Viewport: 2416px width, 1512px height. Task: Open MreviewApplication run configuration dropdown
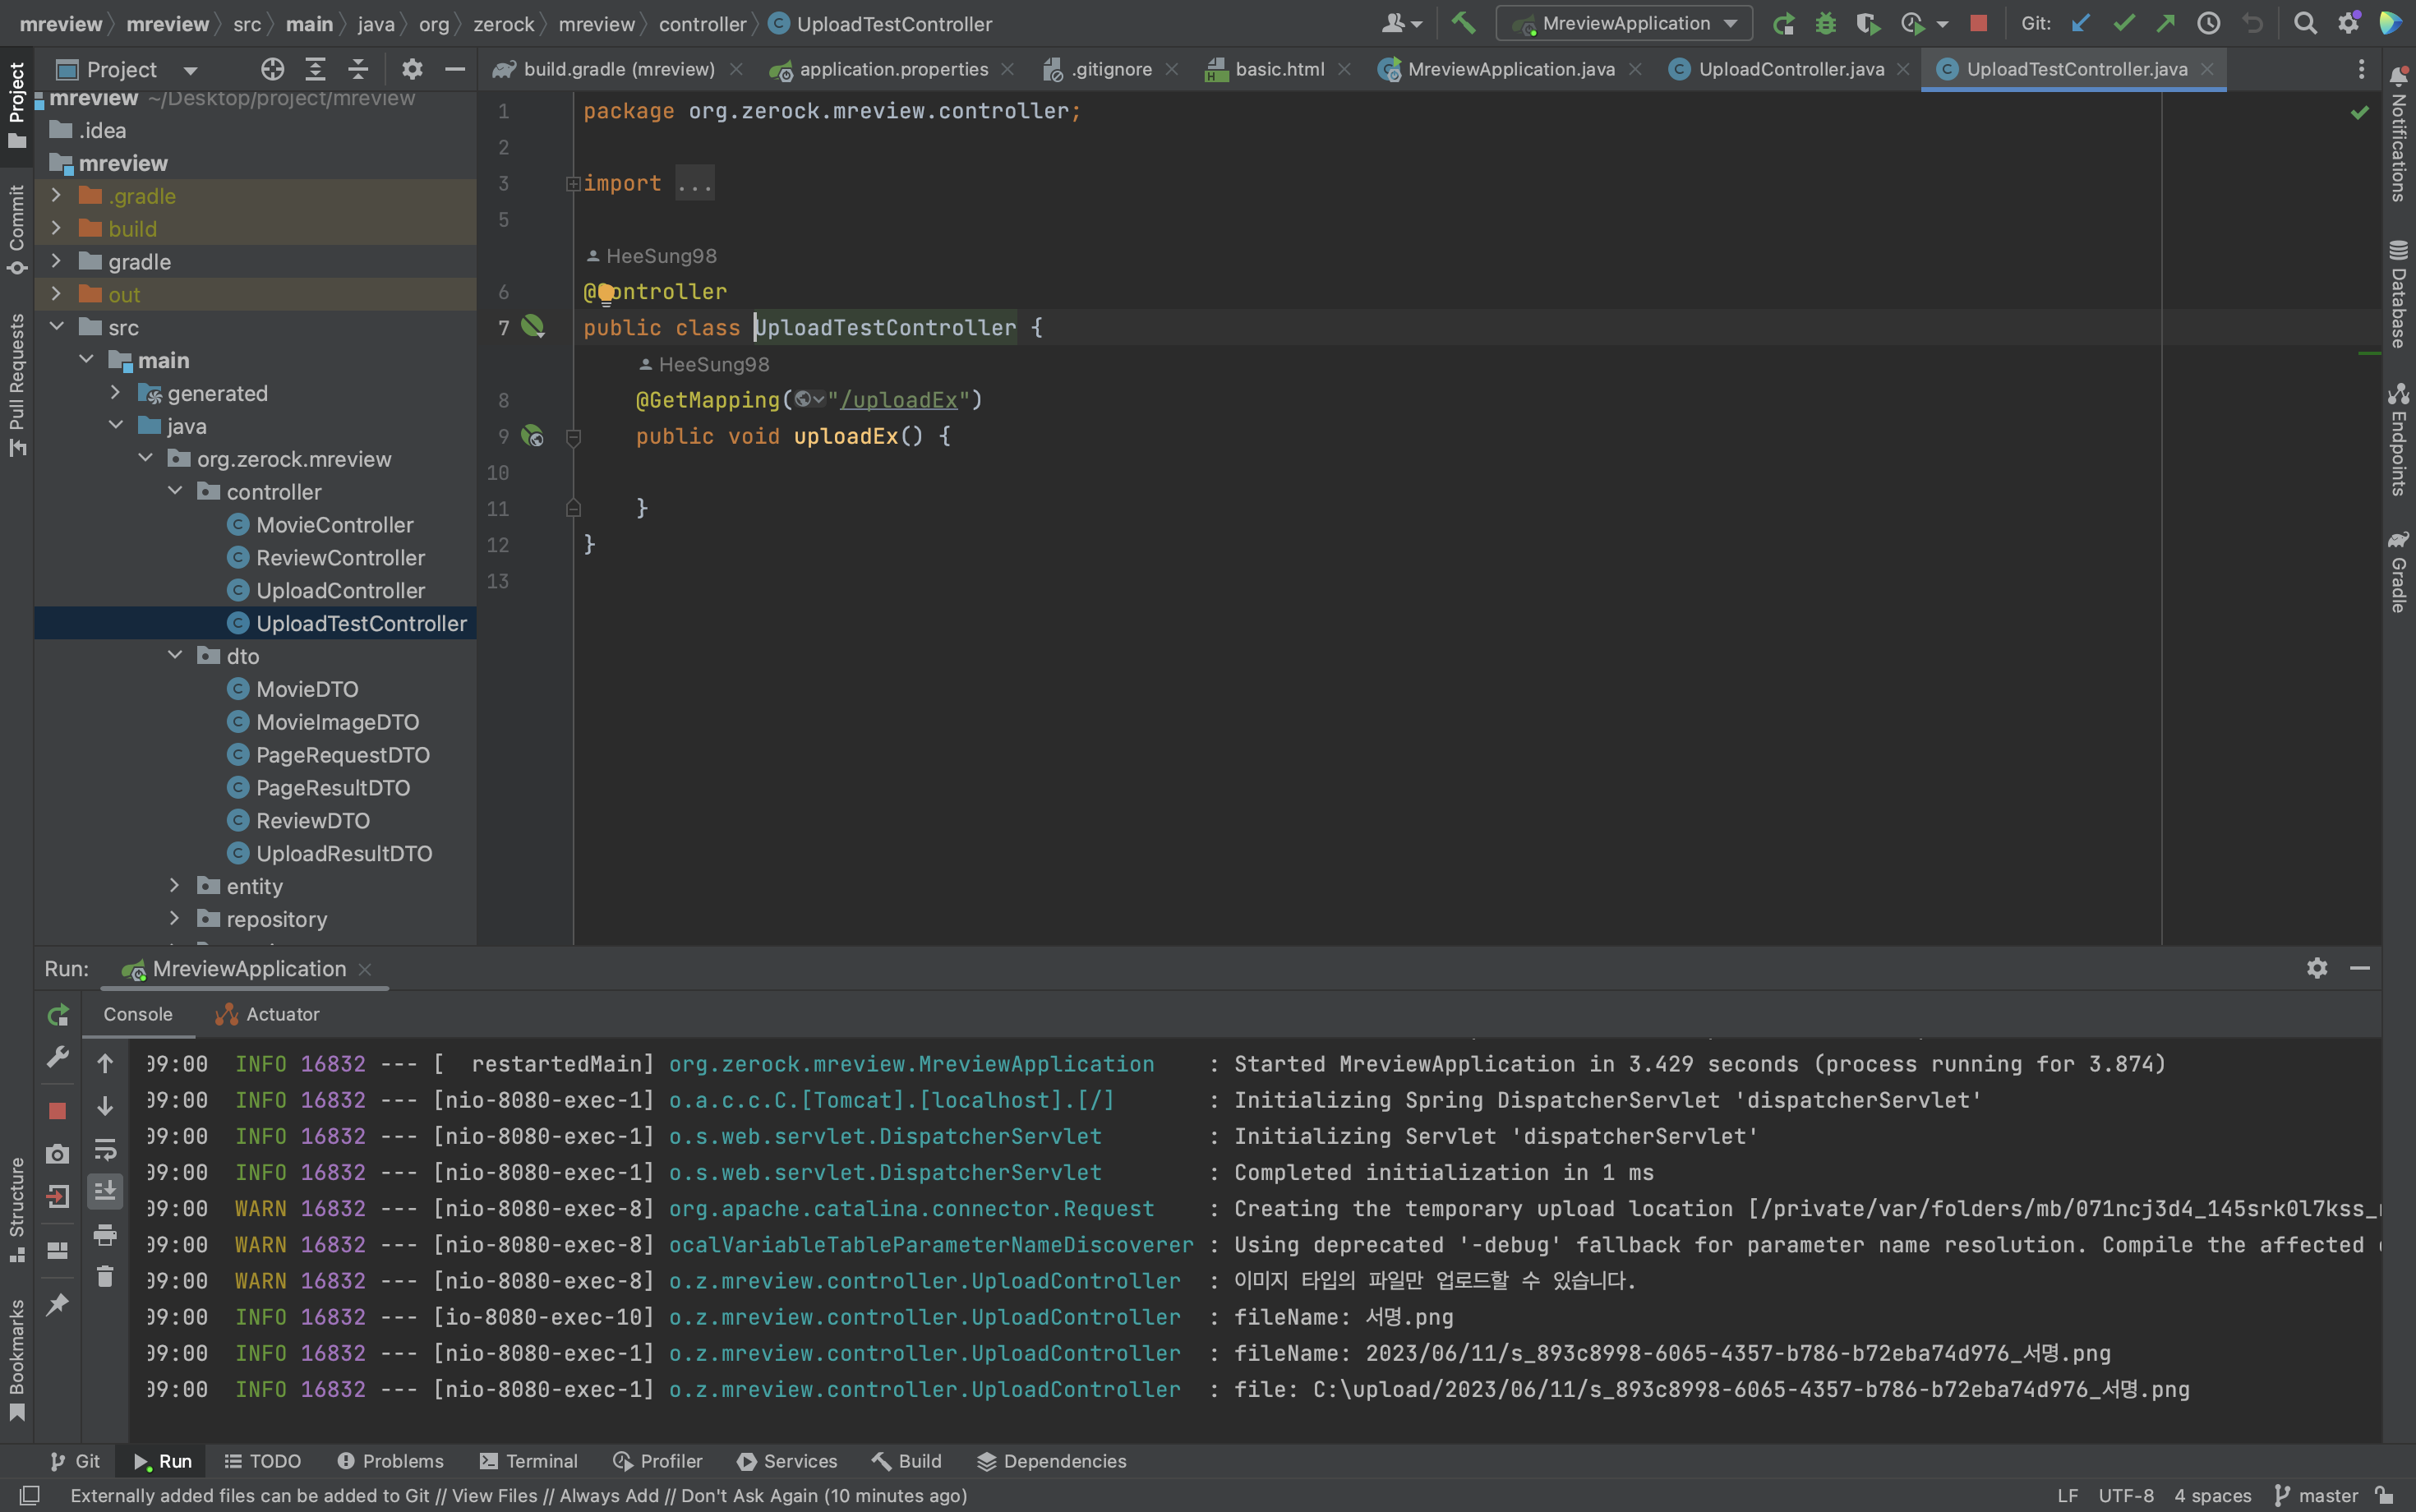pyautogui.click(x=1624, y=23)
